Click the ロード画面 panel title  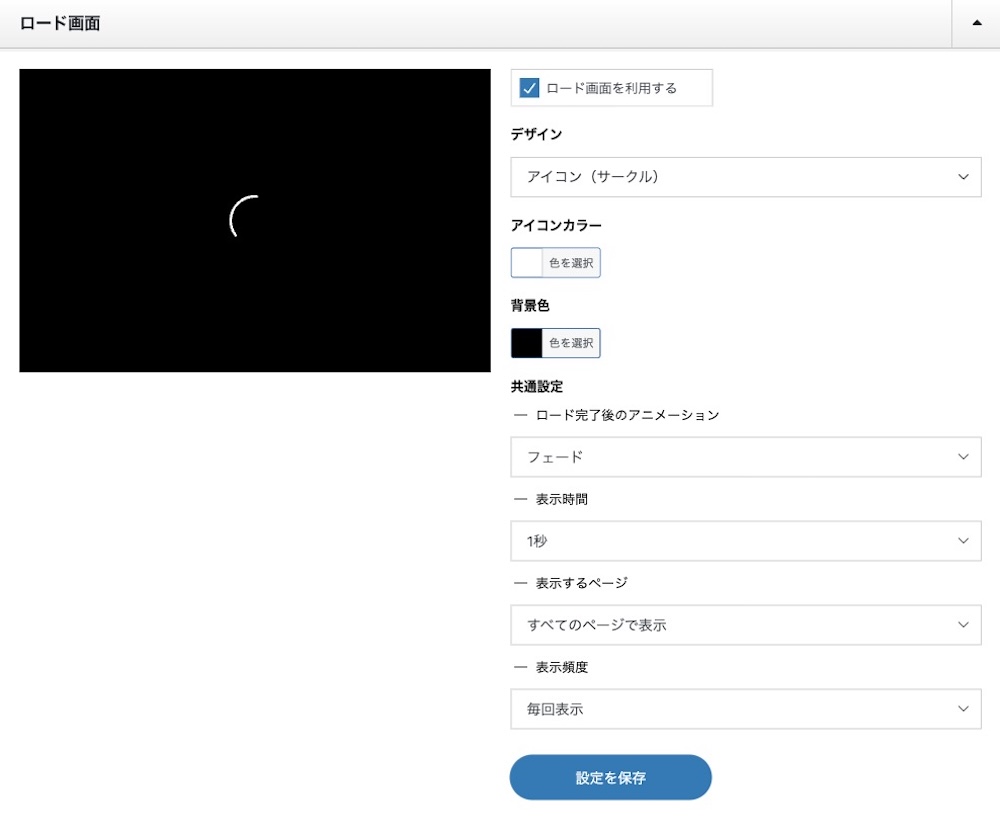(x=60, y=24)
